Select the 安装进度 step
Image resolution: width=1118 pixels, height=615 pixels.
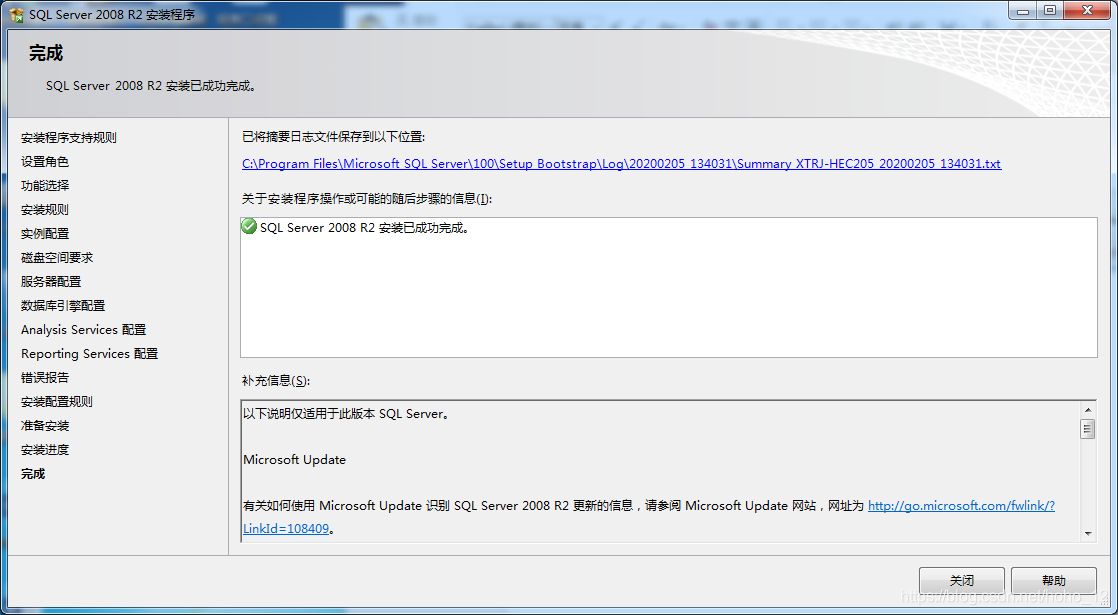point(45,450)
